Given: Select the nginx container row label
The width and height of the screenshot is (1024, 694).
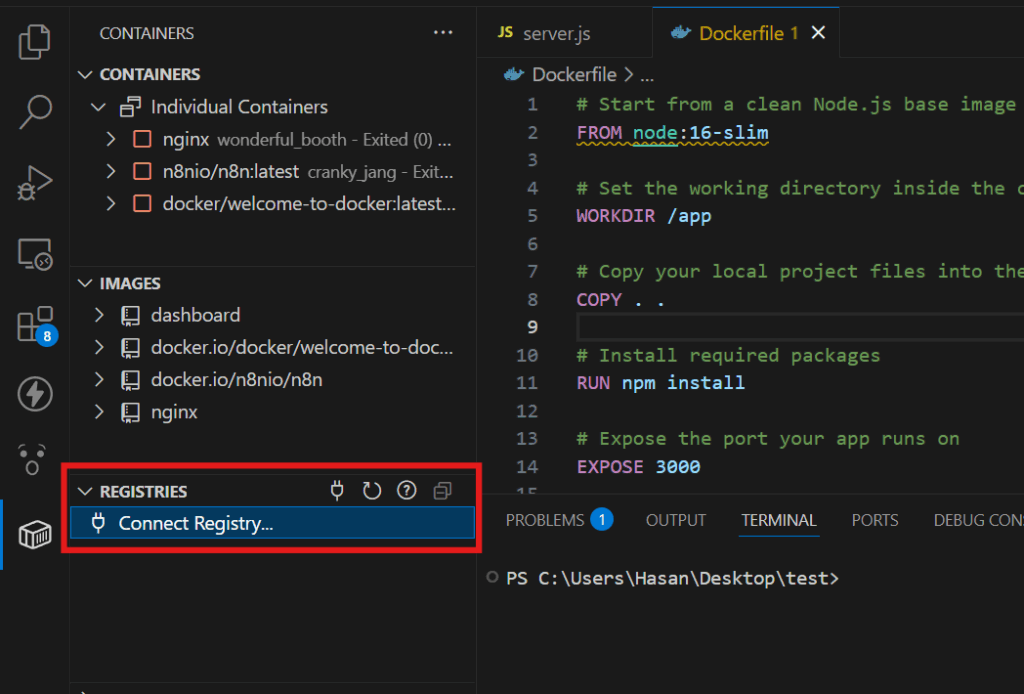Looking at the screenshot, I should pyautogui.click(x=185, y=139).
